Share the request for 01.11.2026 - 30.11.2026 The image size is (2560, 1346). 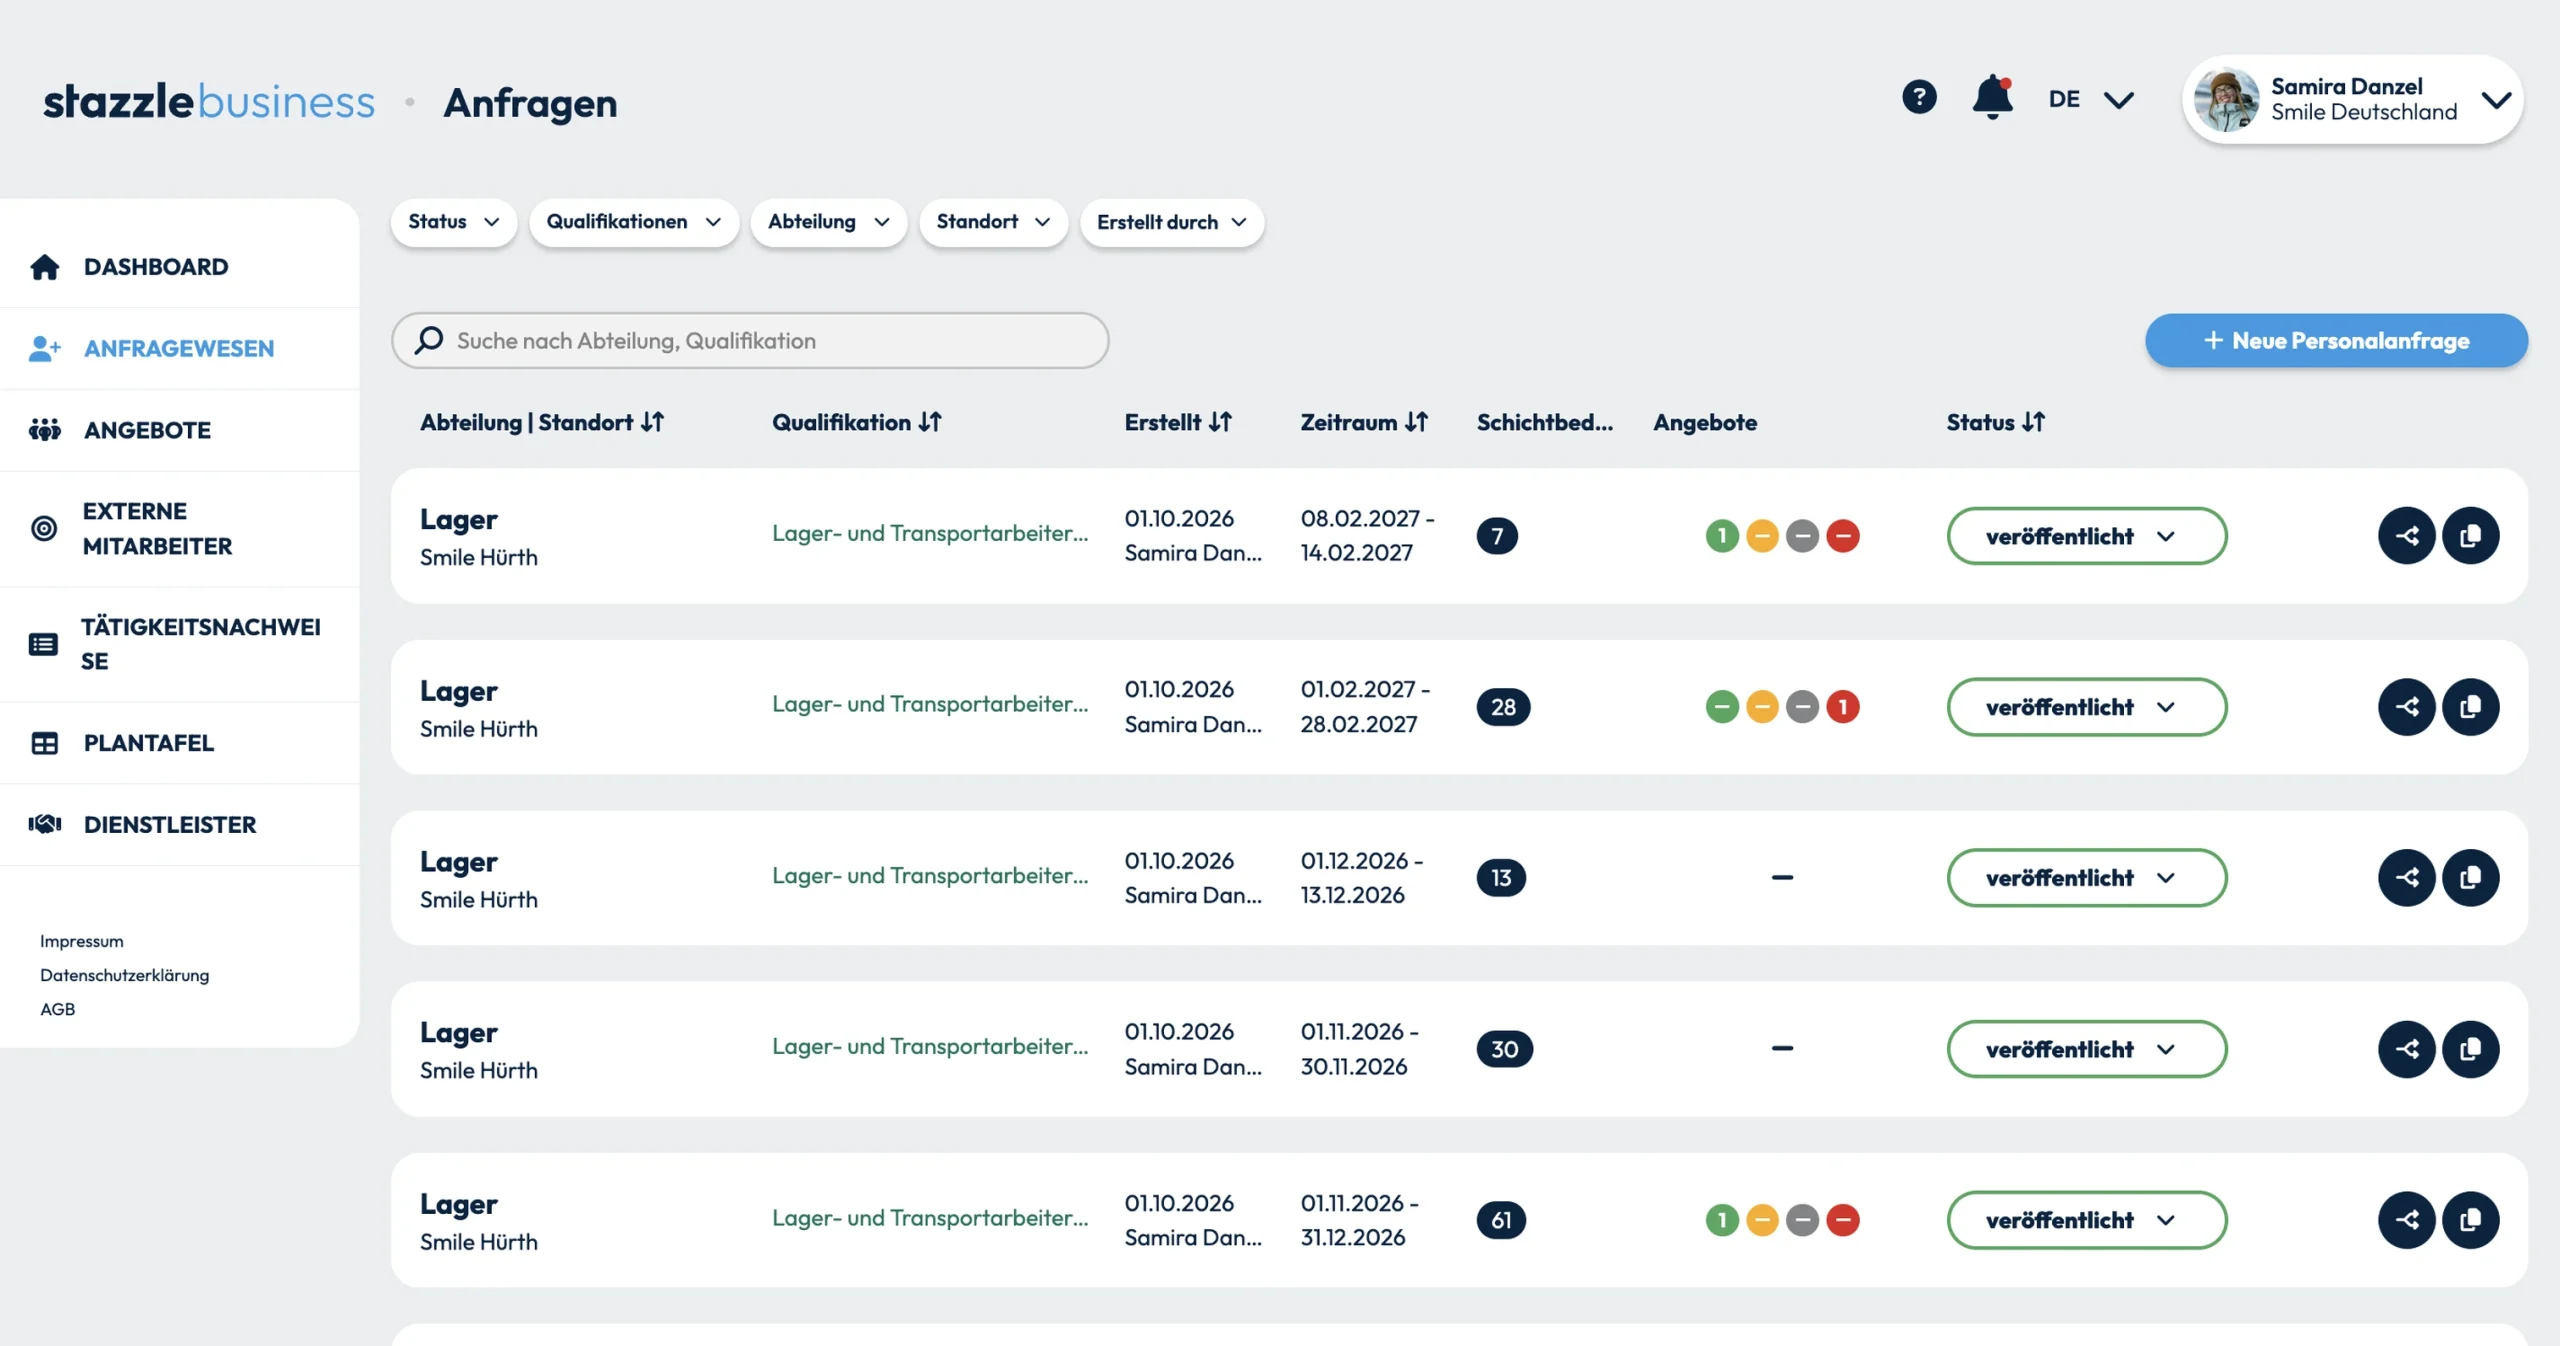2406,1049
